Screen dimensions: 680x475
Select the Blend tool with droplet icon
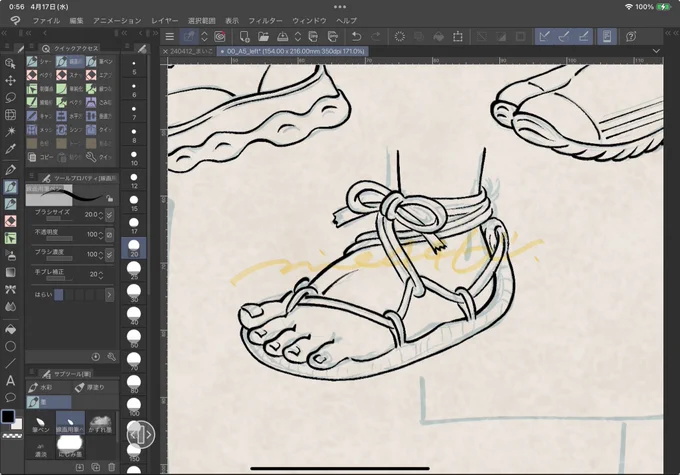tap(10, 307)
